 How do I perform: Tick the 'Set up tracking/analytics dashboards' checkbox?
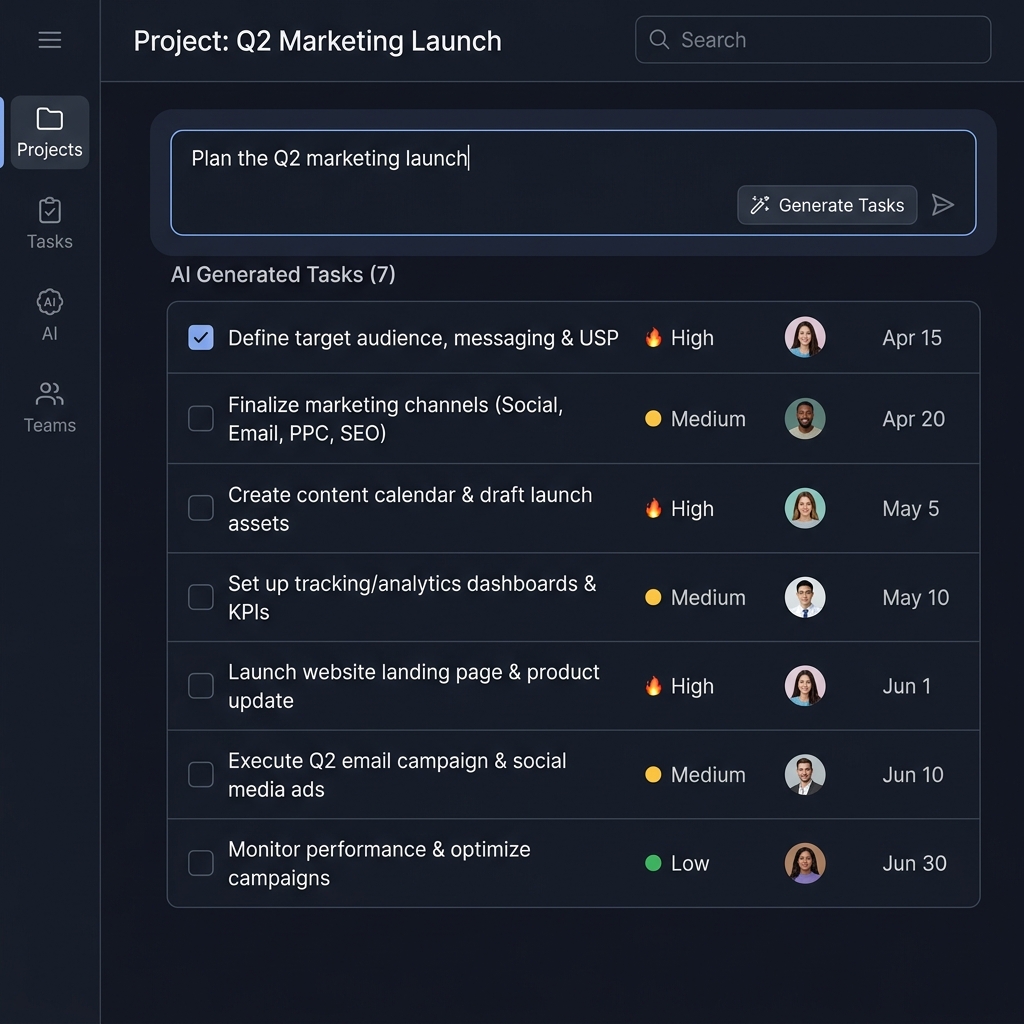tap(200, 597)
